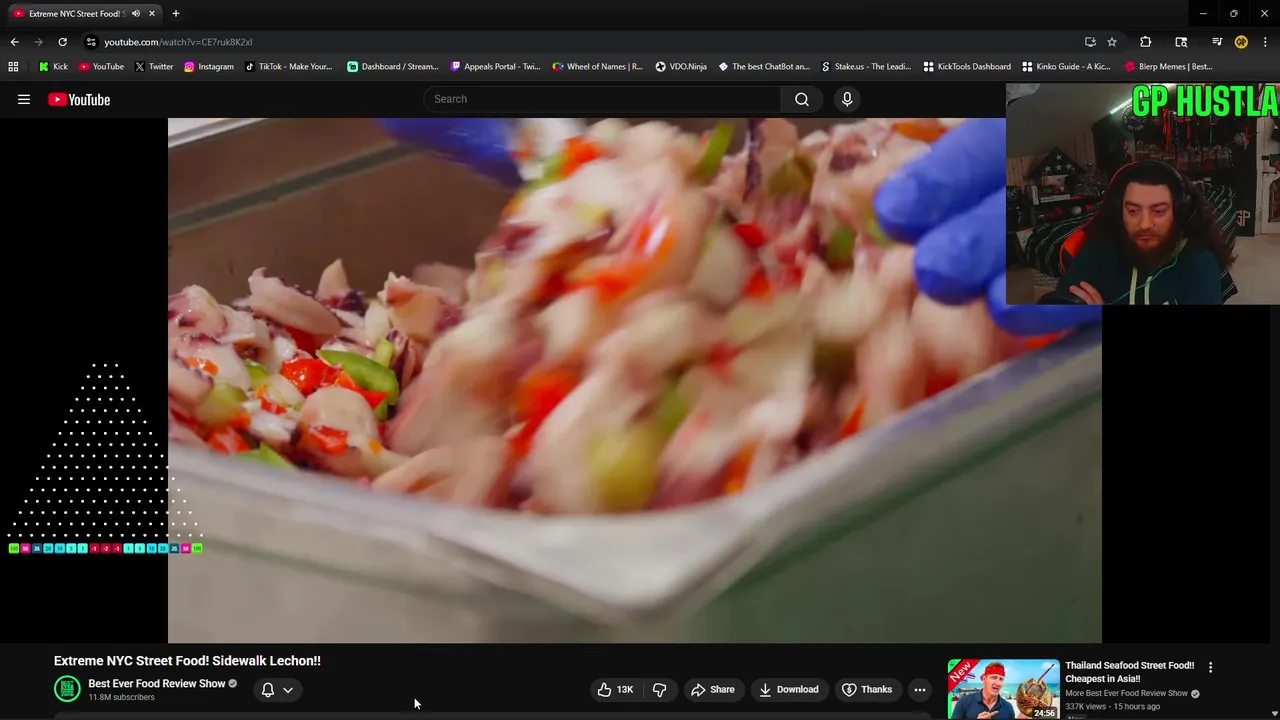Close the Extreme NYC Street Food tab
This screenshot has width=1280, height=720.
coord(152,14)
